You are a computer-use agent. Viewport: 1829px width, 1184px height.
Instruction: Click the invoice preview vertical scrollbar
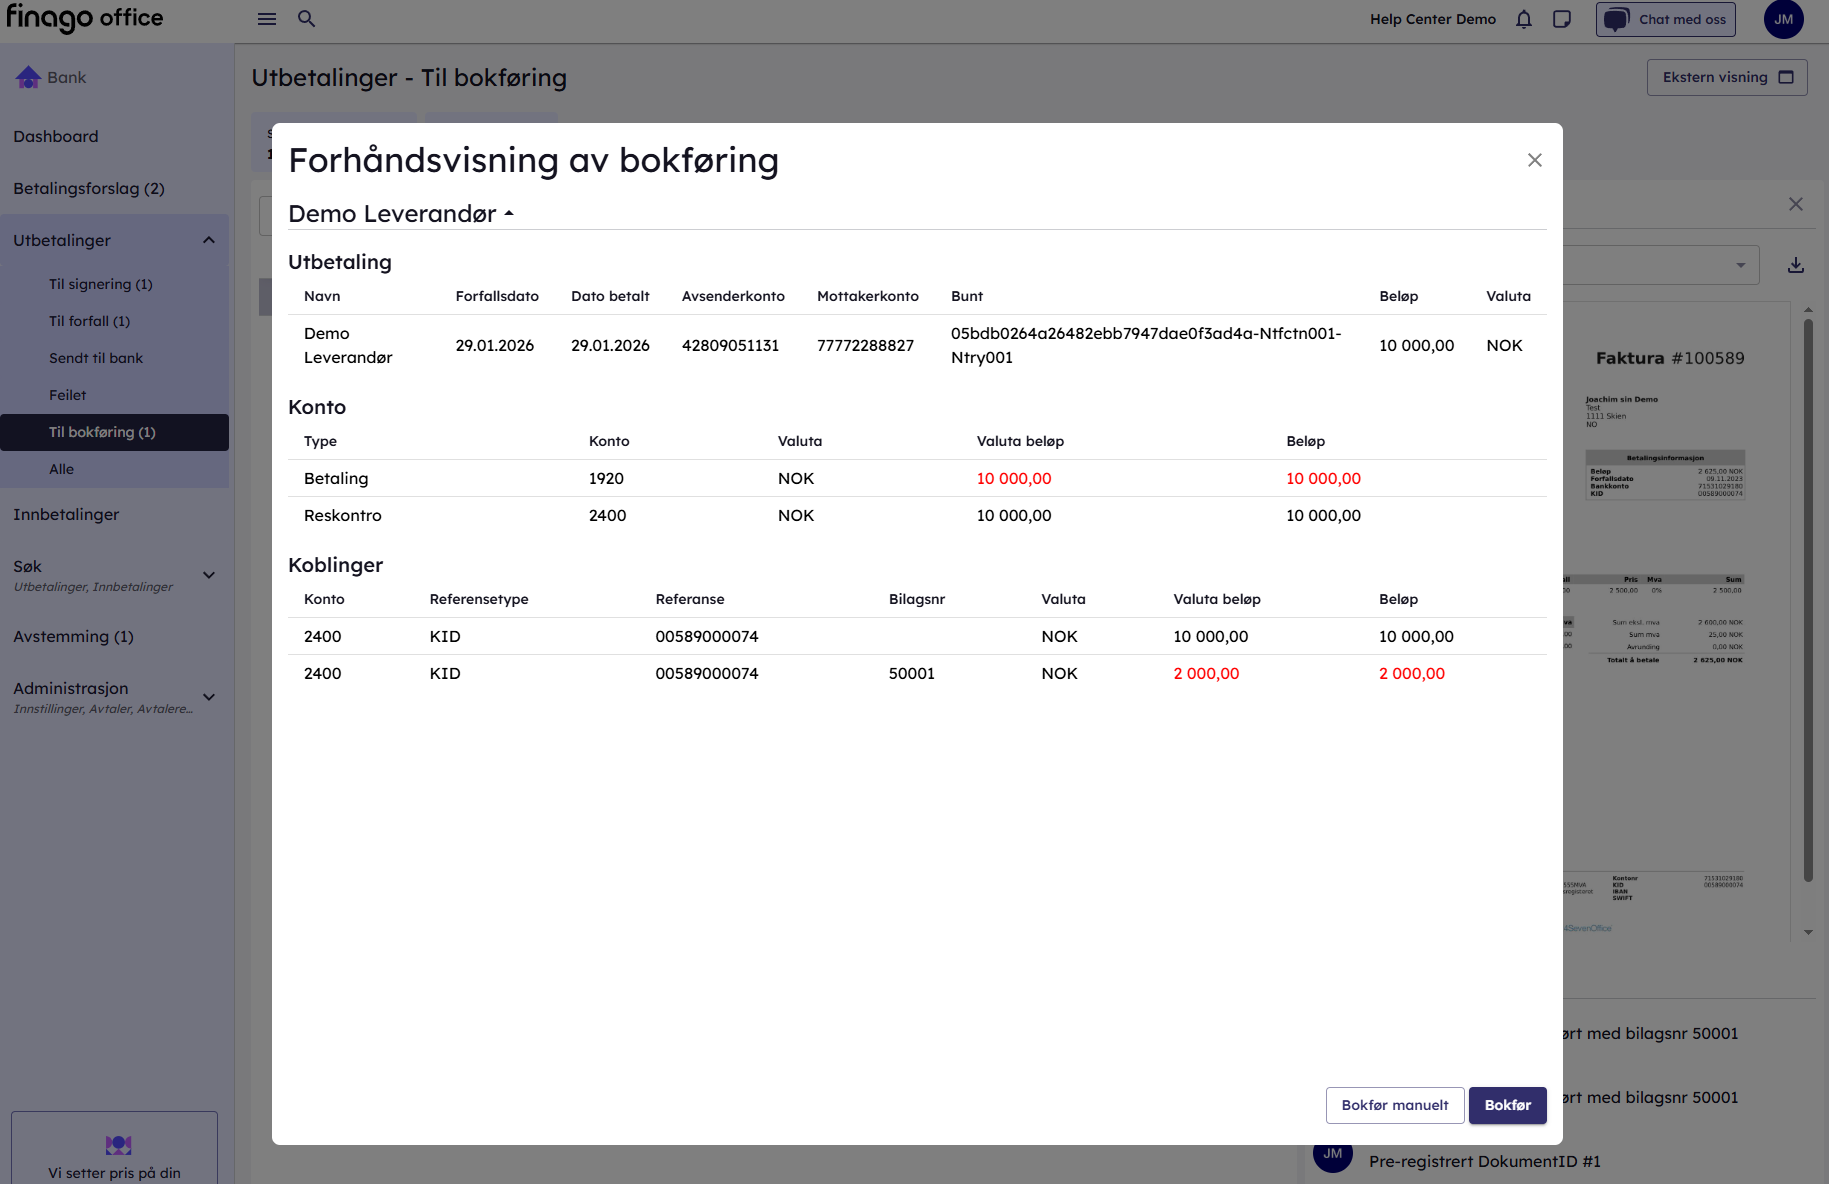click(x=1808, y=600)
